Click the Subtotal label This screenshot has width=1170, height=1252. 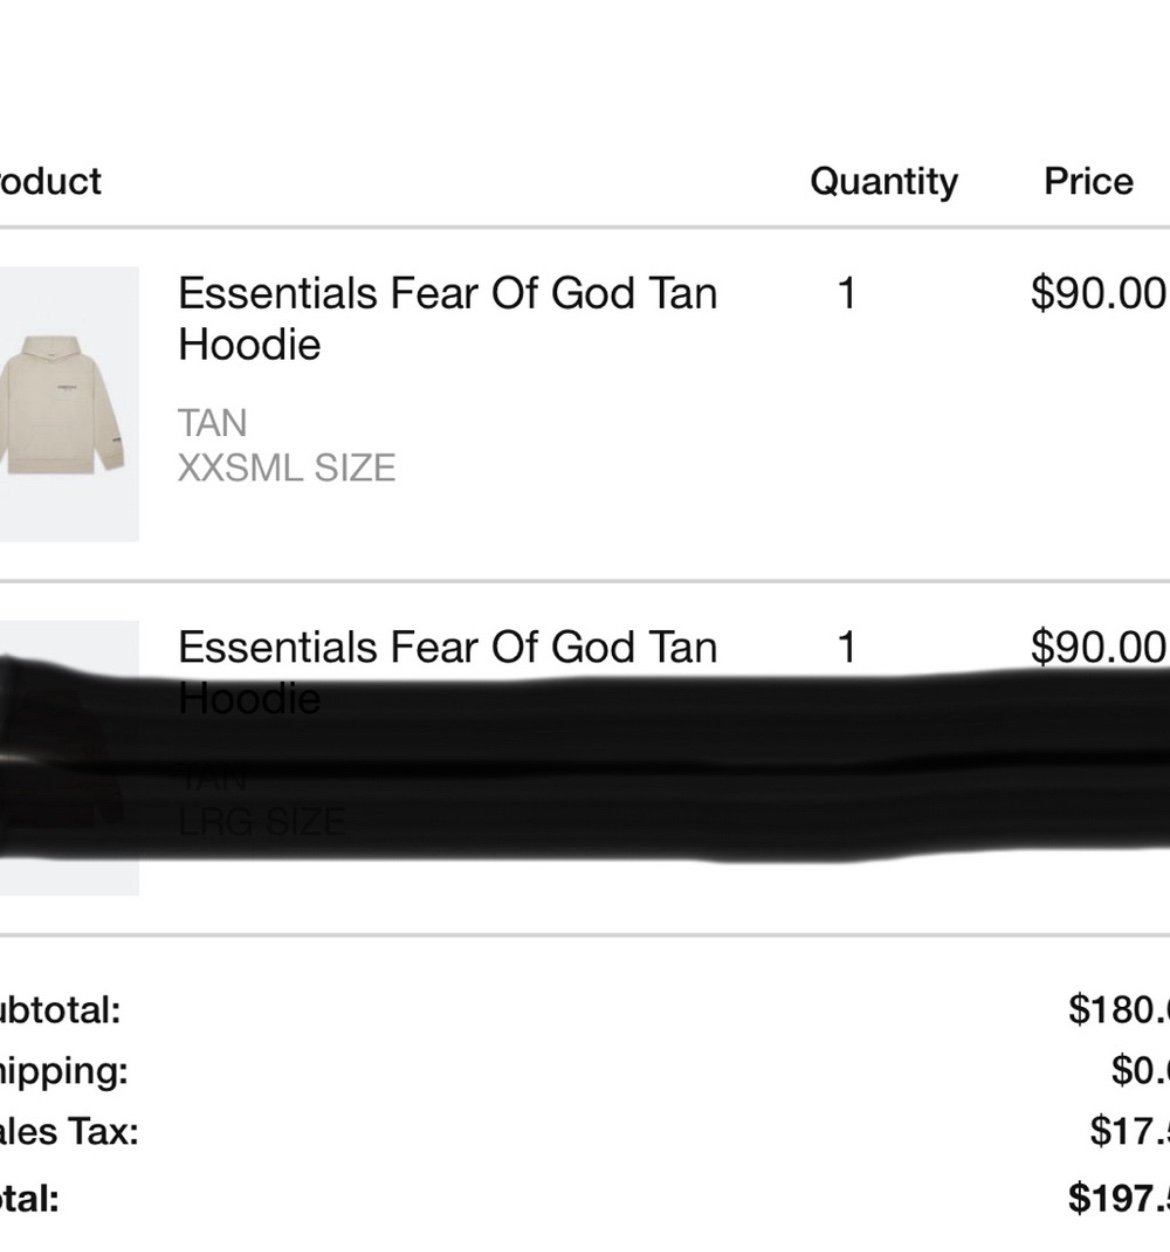[60, 1009]
